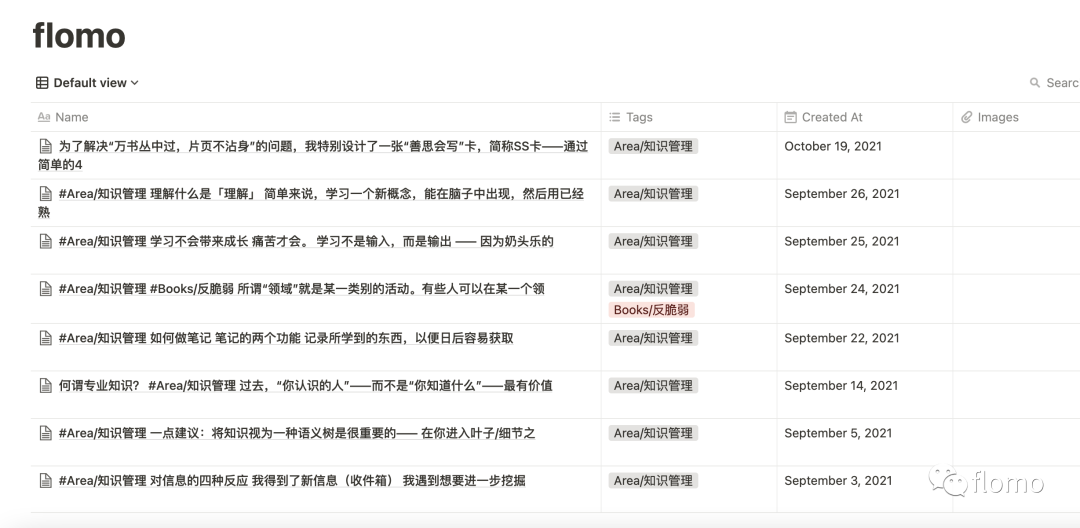Click the paperclip icon in Images header
The height and width of the screenshot is (528, 1080).
pos(966,118)
